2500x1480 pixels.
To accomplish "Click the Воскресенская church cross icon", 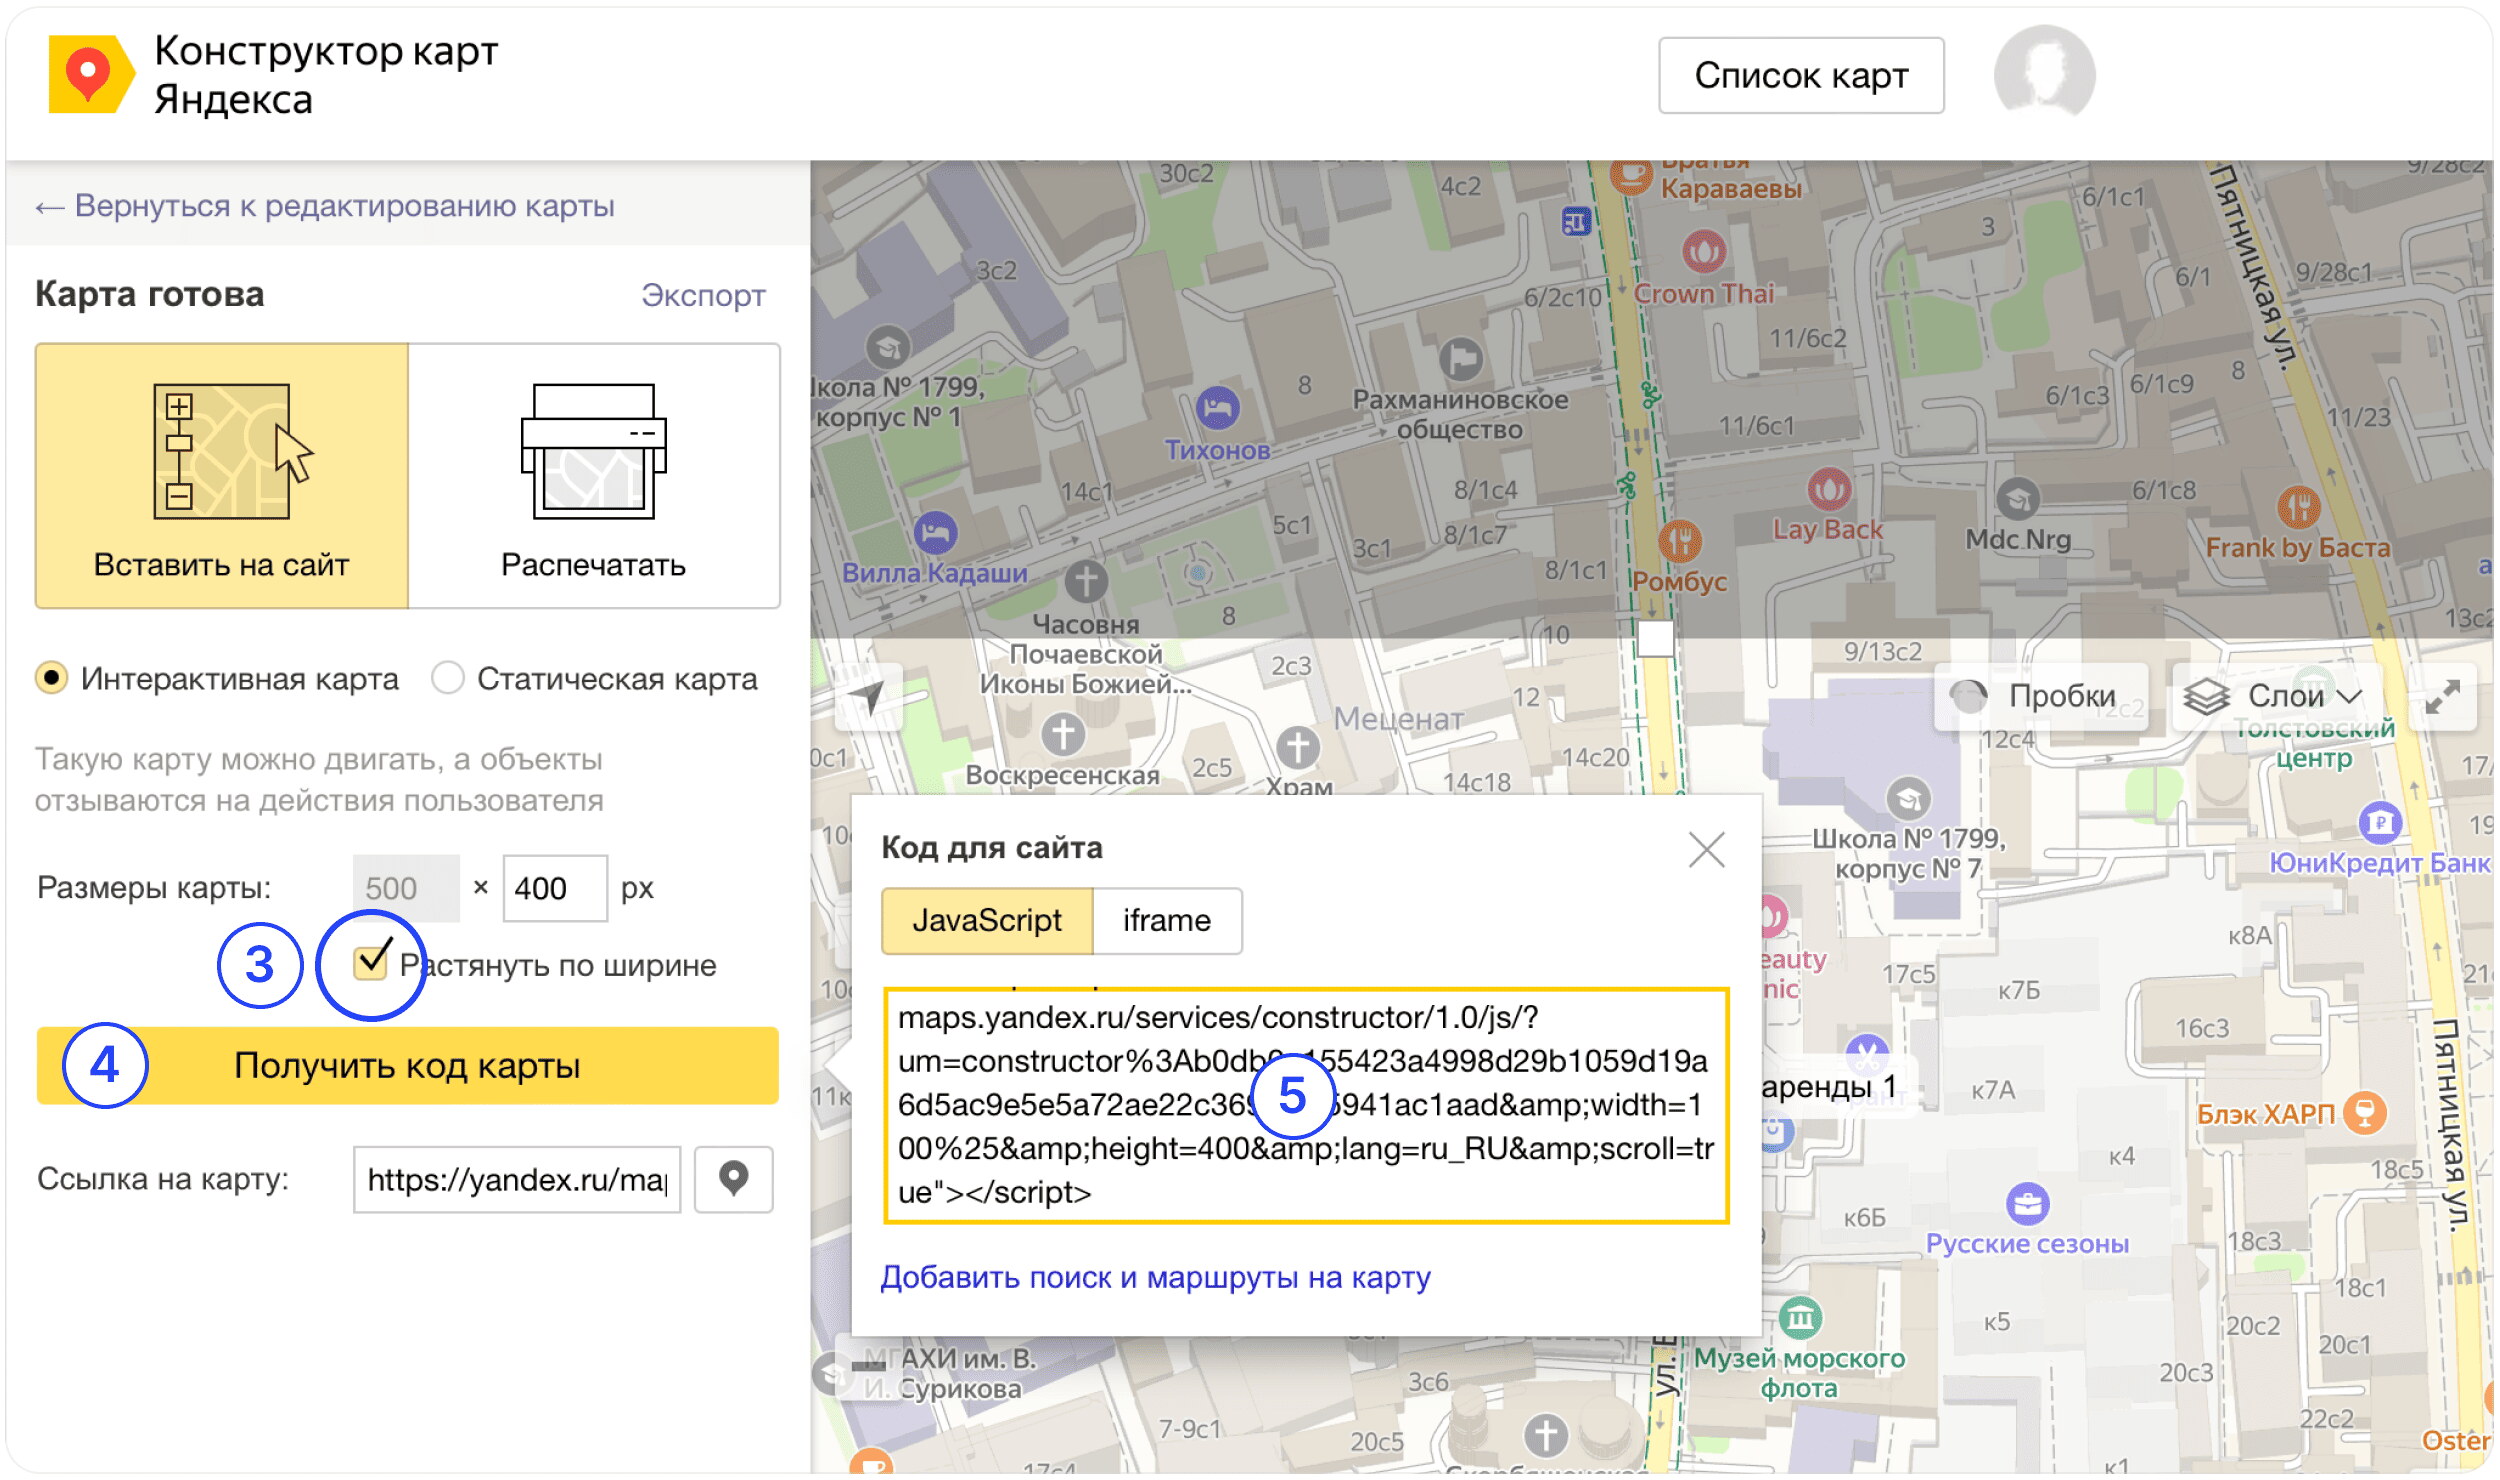I will click(x=1063, y=735).
